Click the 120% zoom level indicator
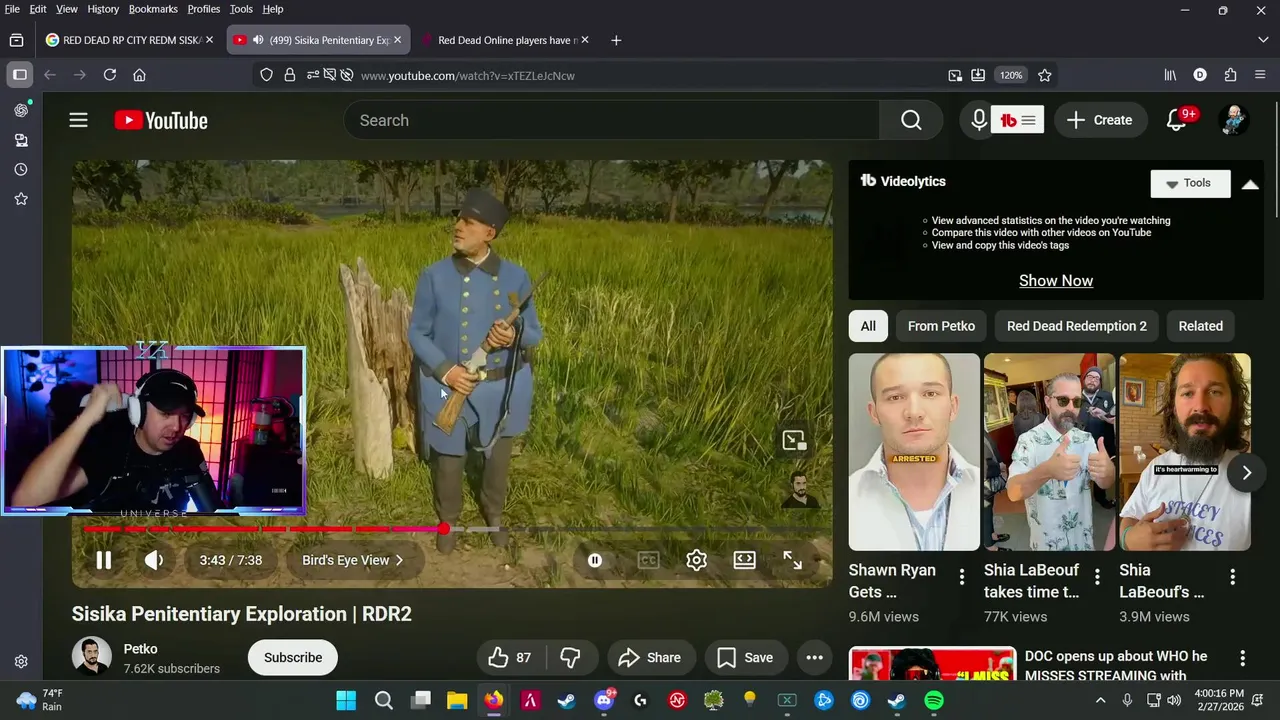This screenshot has height=720, width=1280. tap(1011, 75)
